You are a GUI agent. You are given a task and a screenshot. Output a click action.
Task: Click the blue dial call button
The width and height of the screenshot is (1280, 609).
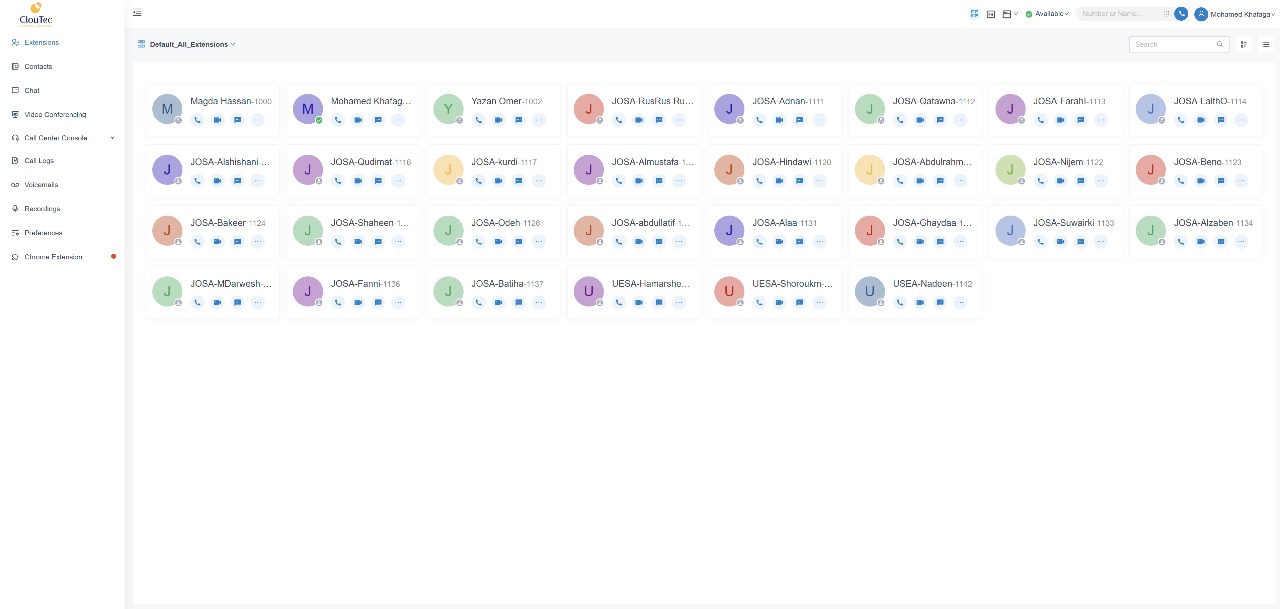(1181, 14)
